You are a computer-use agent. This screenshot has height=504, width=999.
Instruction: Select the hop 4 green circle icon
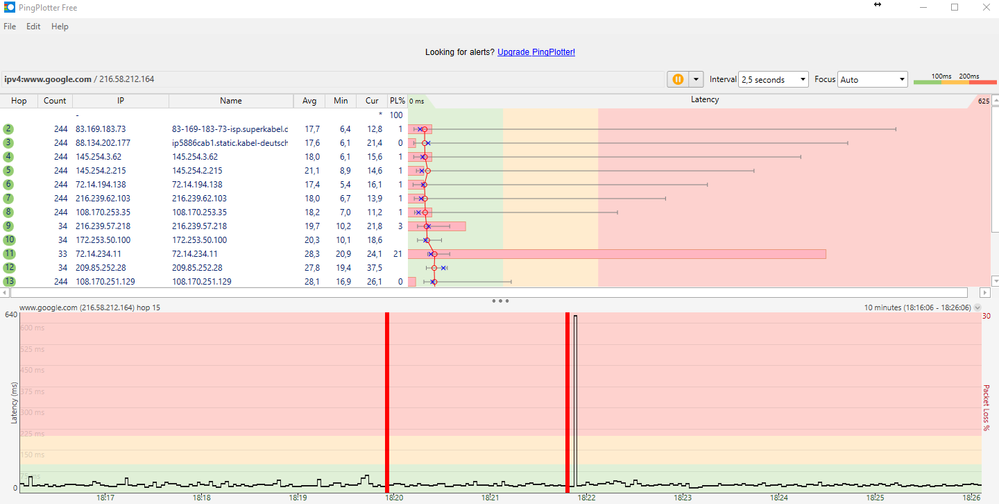[x=8, y=157]
